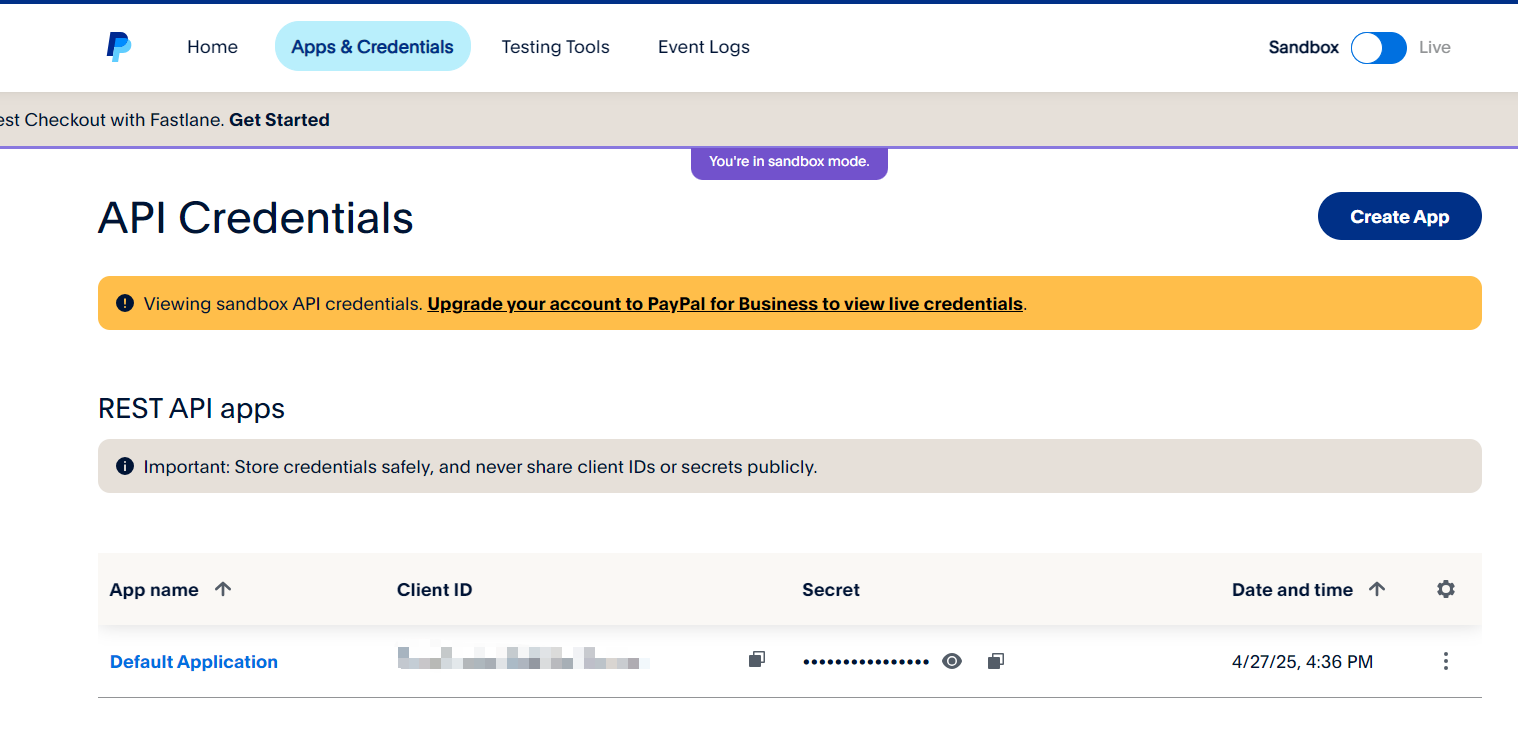Open the table column settings gear
This screenshot has width=1518, height=754.
pos(1446,589)
